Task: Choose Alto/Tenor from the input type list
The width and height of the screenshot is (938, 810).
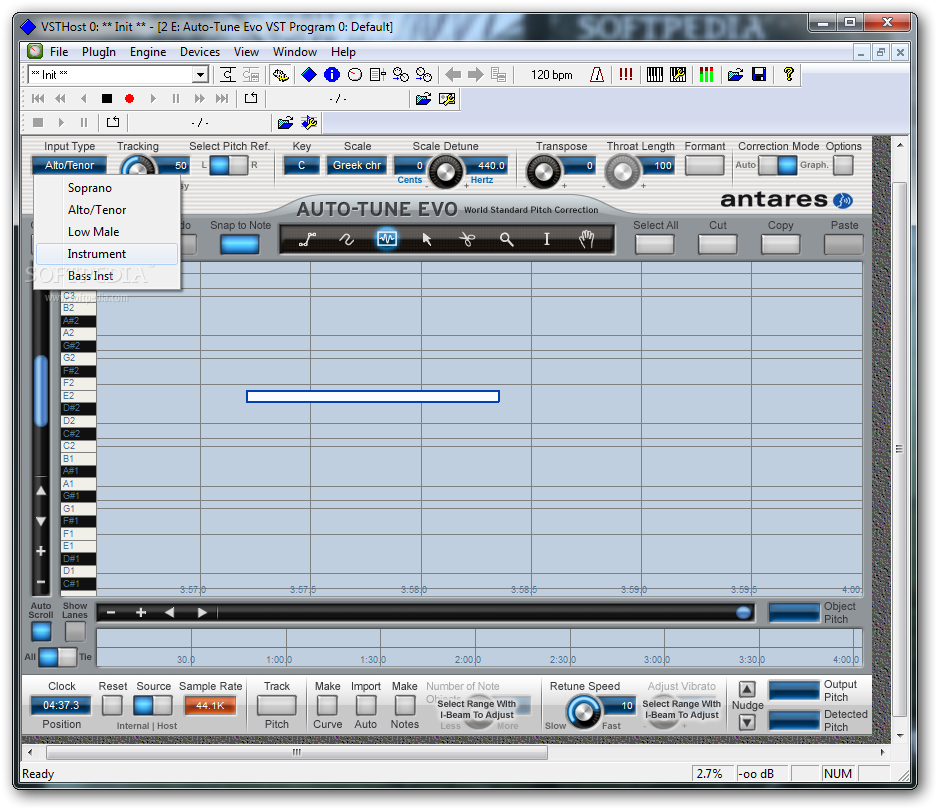Action: tap(107, 210)
